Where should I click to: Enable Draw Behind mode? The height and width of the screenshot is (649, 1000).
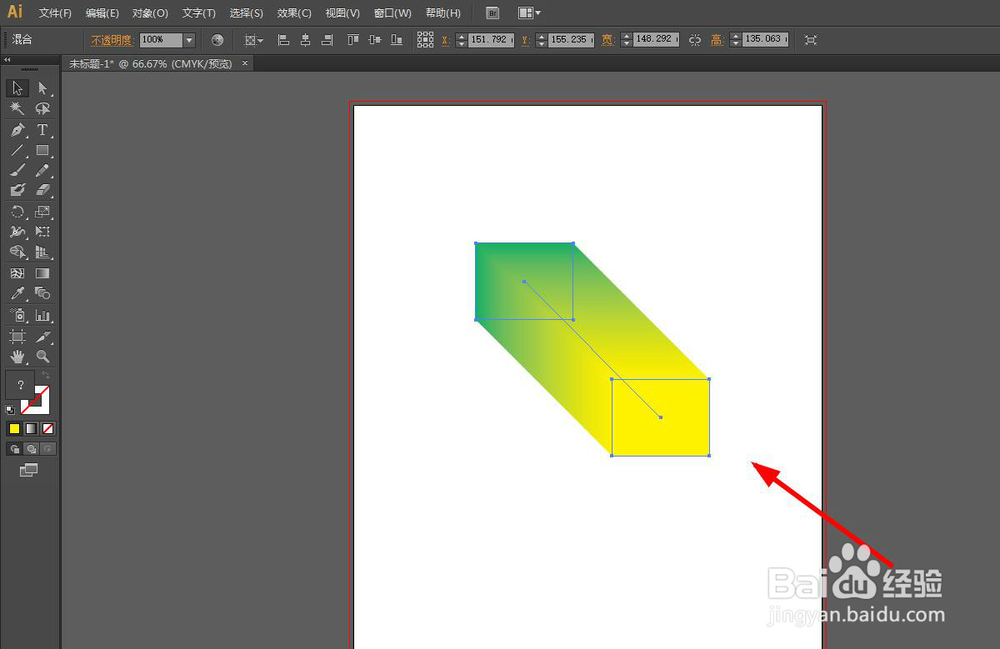pos(31,449)
